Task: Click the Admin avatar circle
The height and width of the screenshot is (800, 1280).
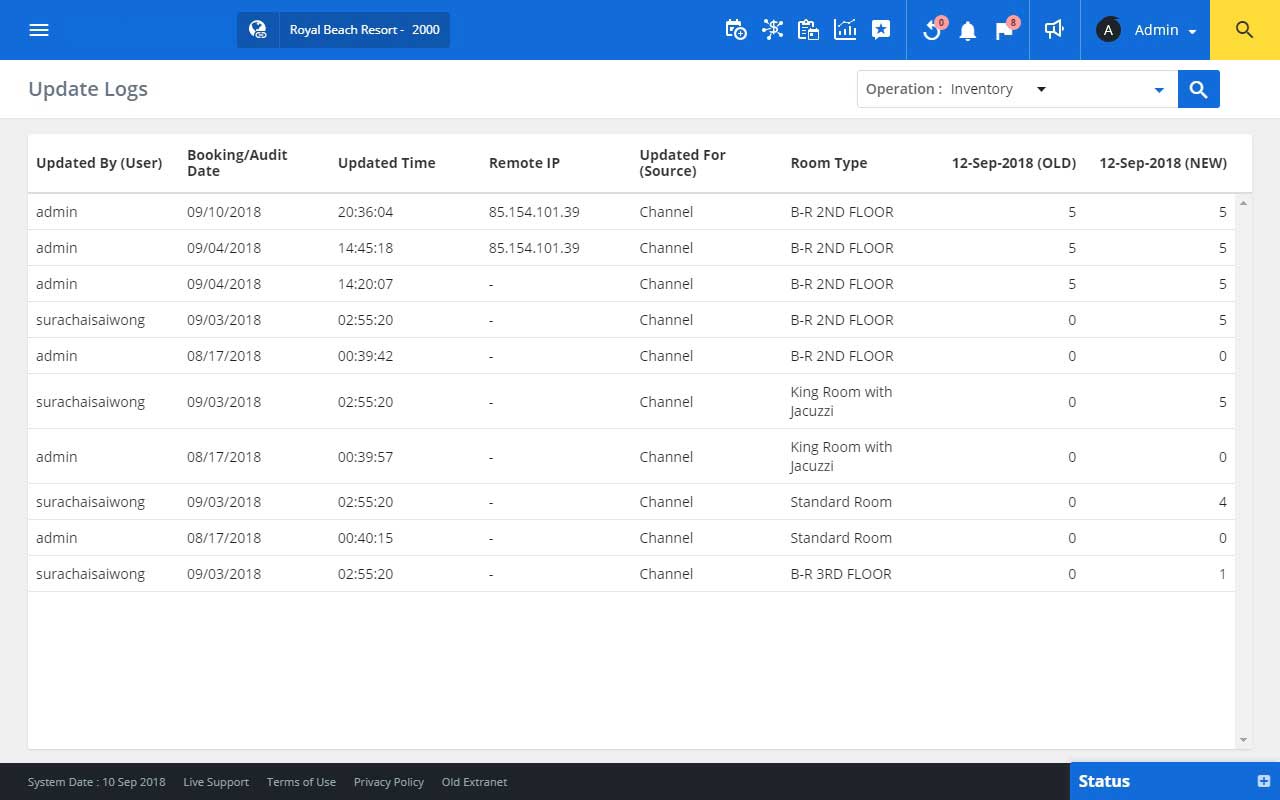Action: 1108,30
